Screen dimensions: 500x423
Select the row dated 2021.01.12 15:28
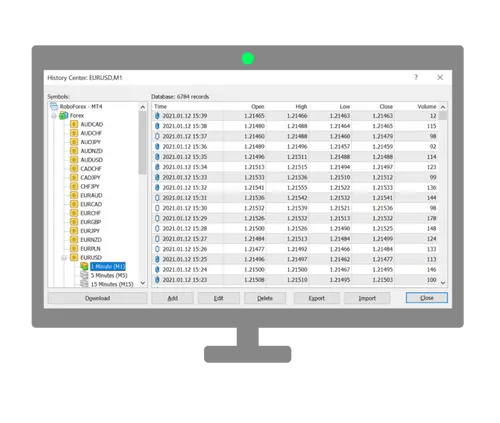click(x=295, y=229)
